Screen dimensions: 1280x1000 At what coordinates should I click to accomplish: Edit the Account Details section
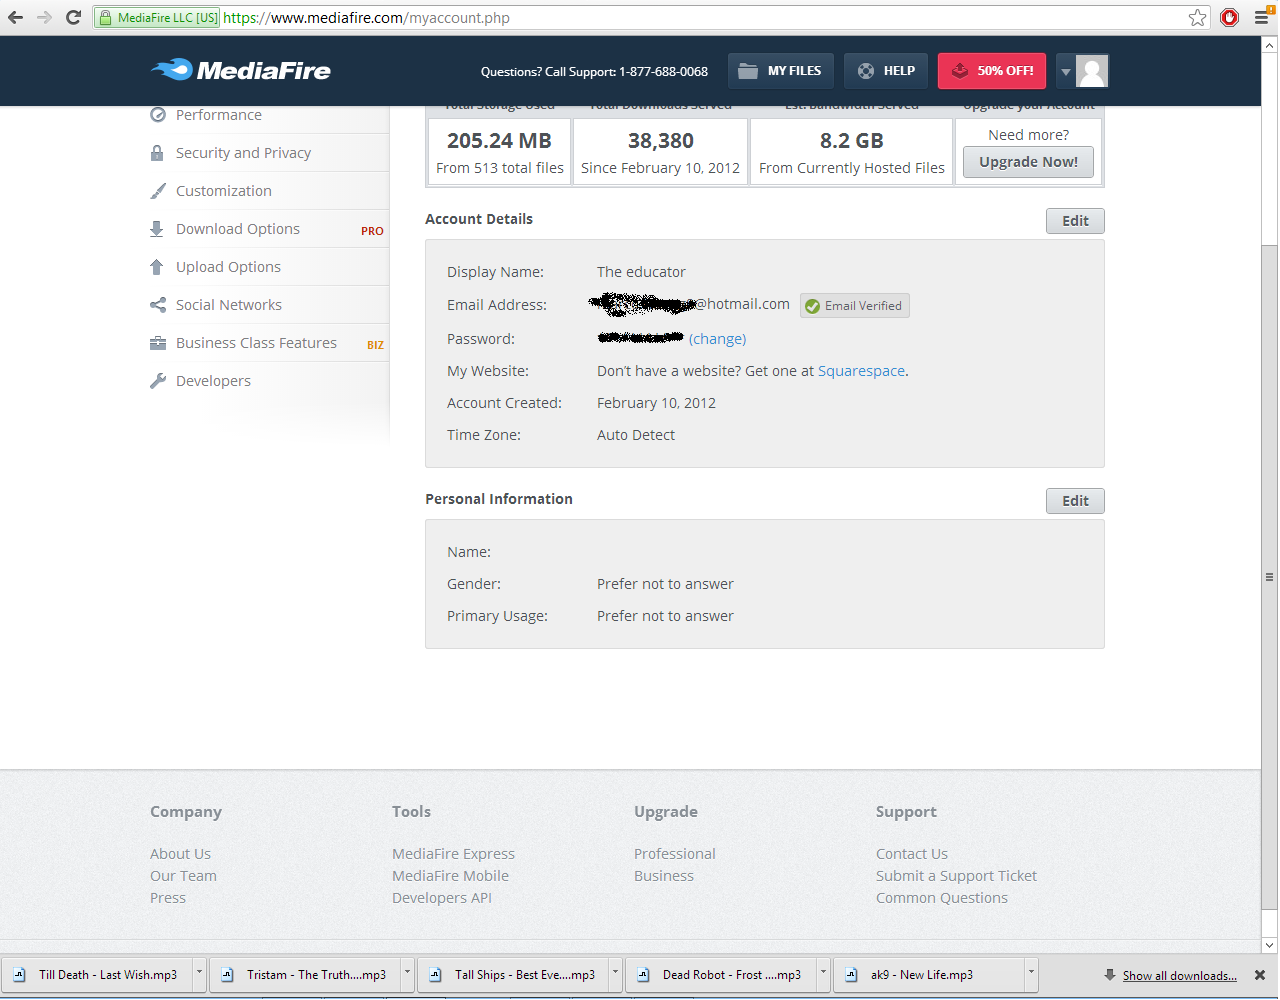(1075, 221)
